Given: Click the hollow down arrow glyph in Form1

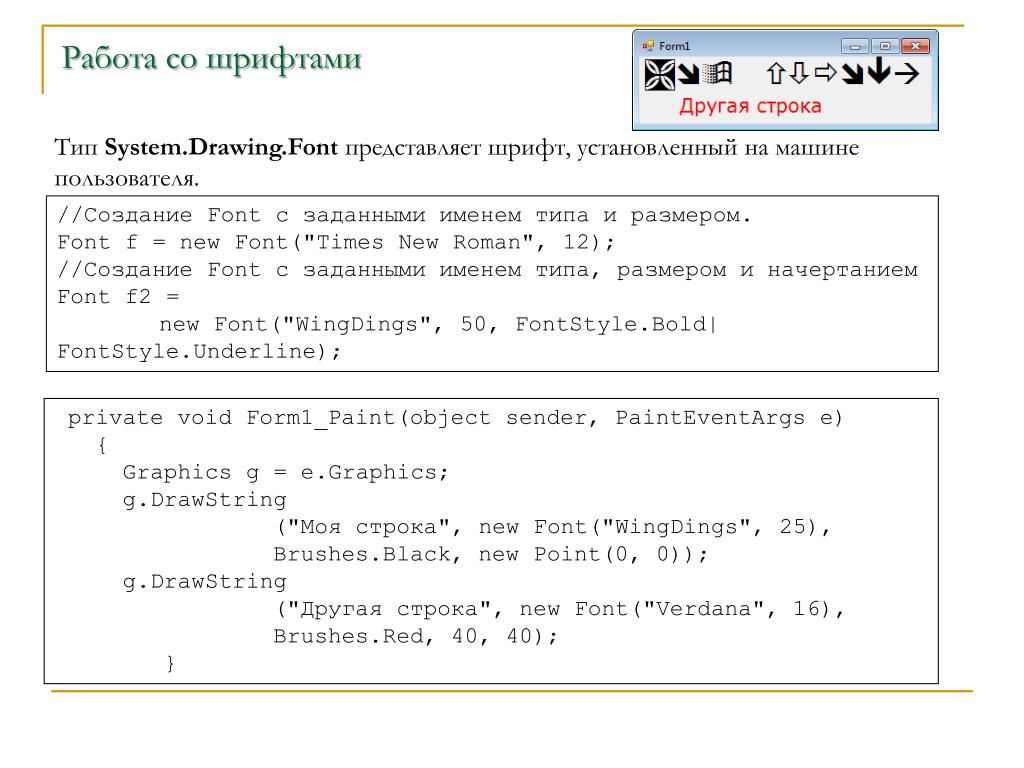Looking at the screenshot, I should (799, 73).
